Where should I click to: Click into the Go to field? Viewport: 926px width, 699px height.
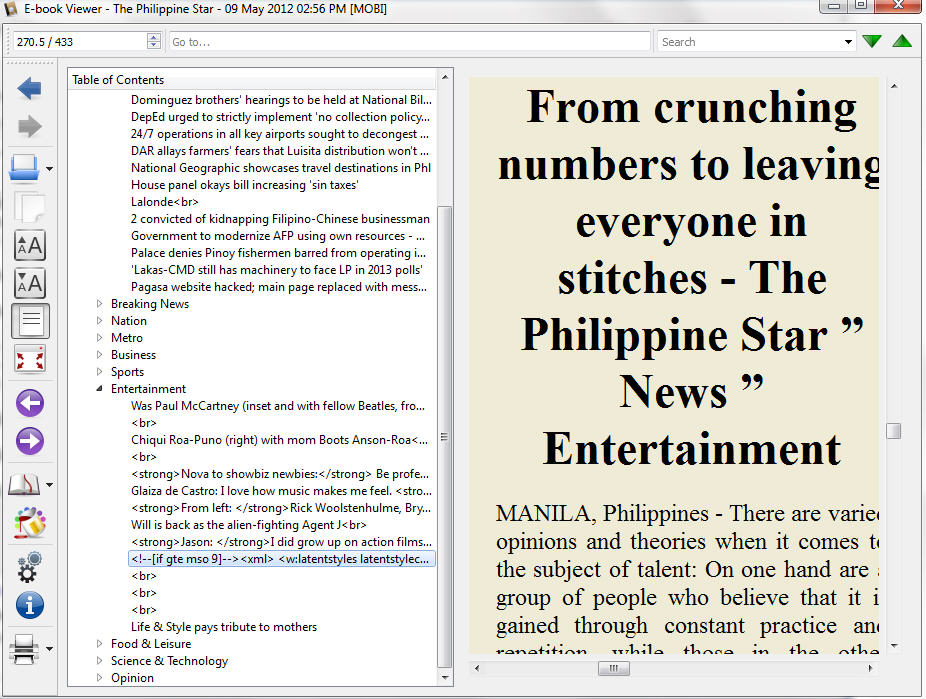click(409, 42)
